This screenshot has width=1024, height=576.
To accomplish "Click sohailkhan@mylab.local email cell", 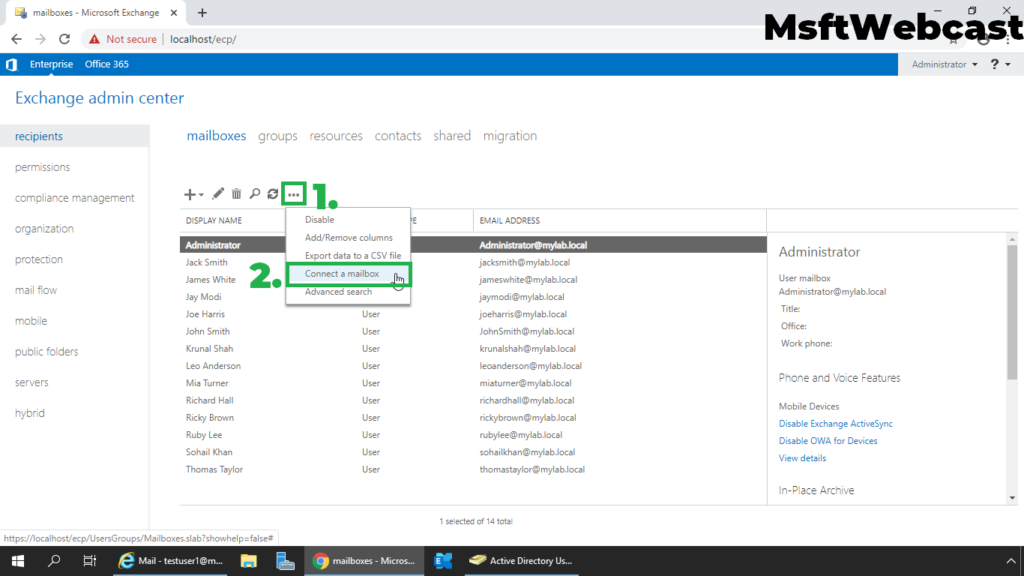I will coord(527,452).
